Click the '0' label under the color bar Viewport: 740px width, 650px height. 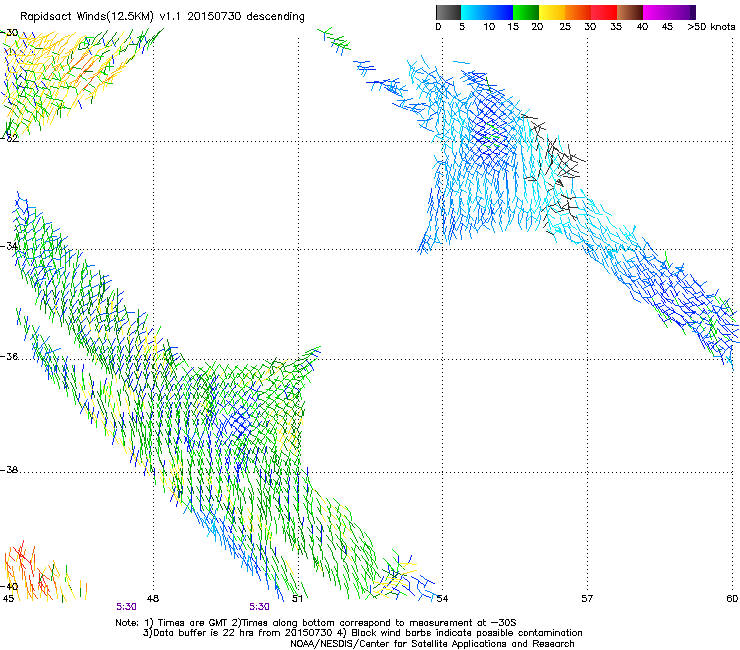(x=438, y=27)
